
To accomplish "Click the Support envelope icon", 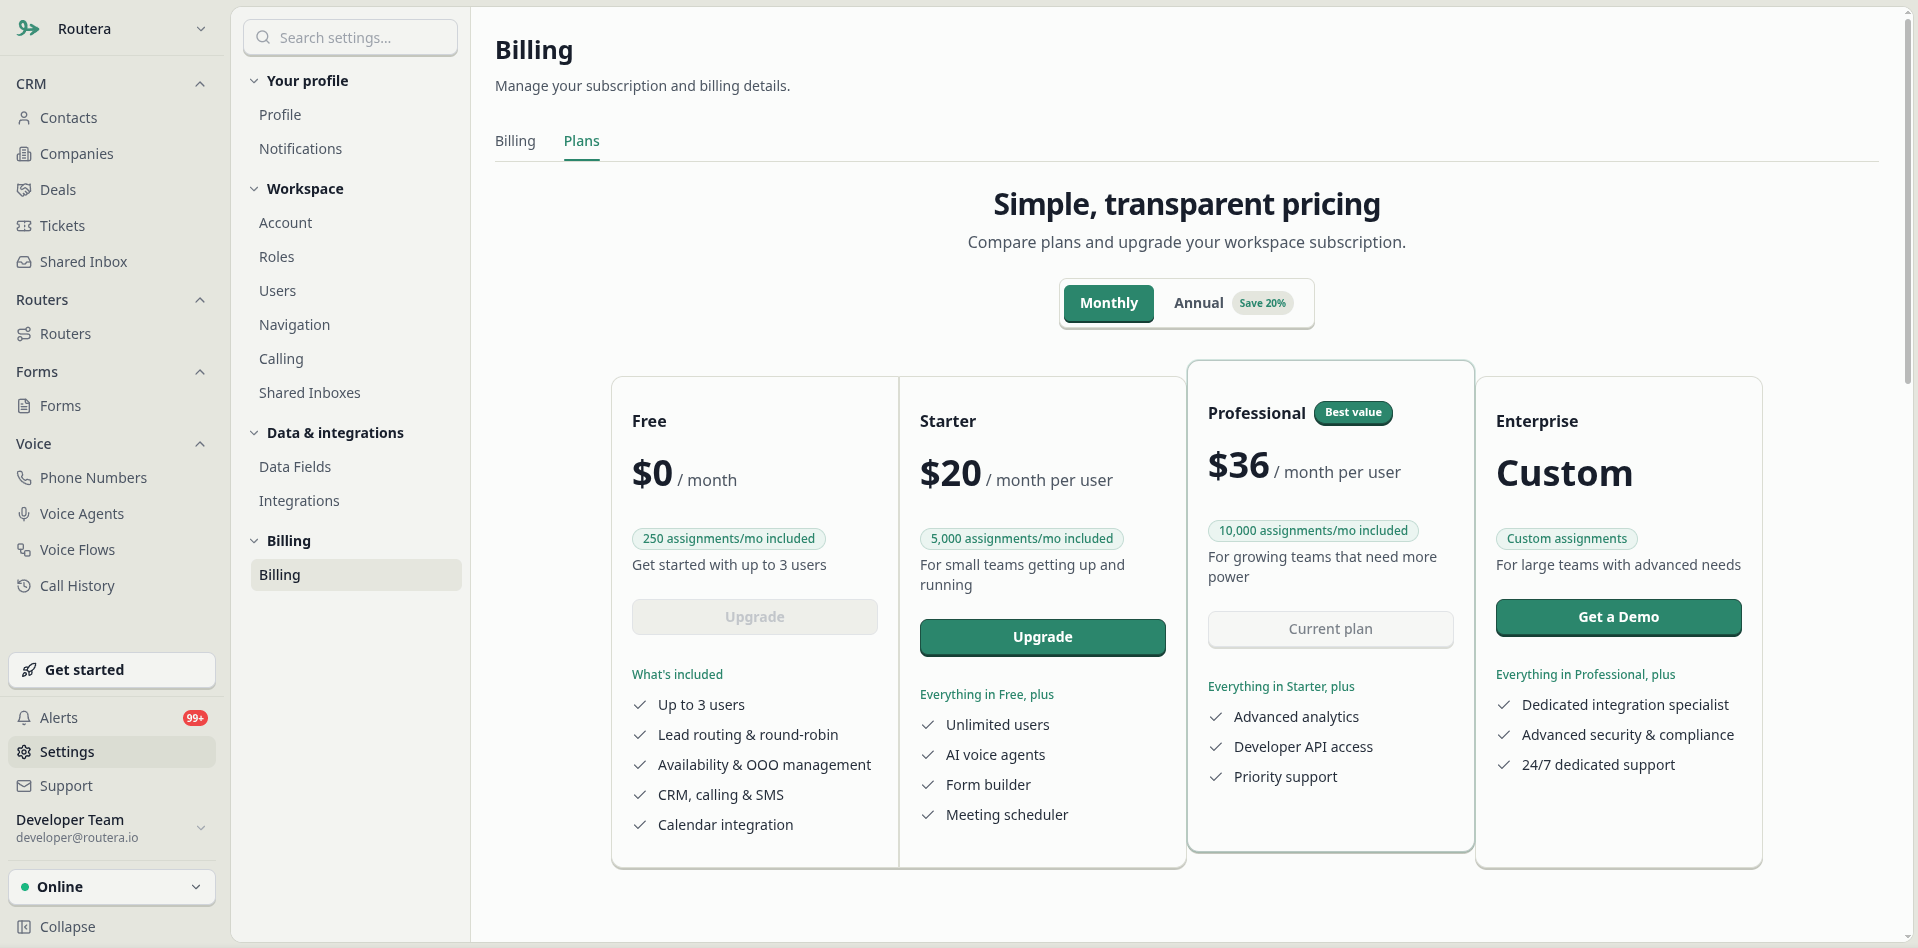I will coord(24,786).
